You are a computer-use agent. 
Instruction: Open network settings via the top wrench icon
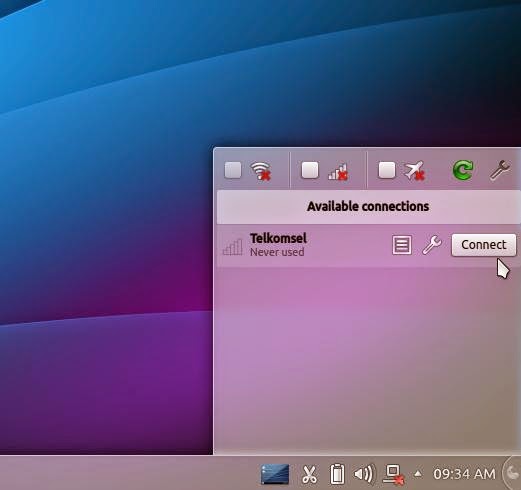coord(500,170)
